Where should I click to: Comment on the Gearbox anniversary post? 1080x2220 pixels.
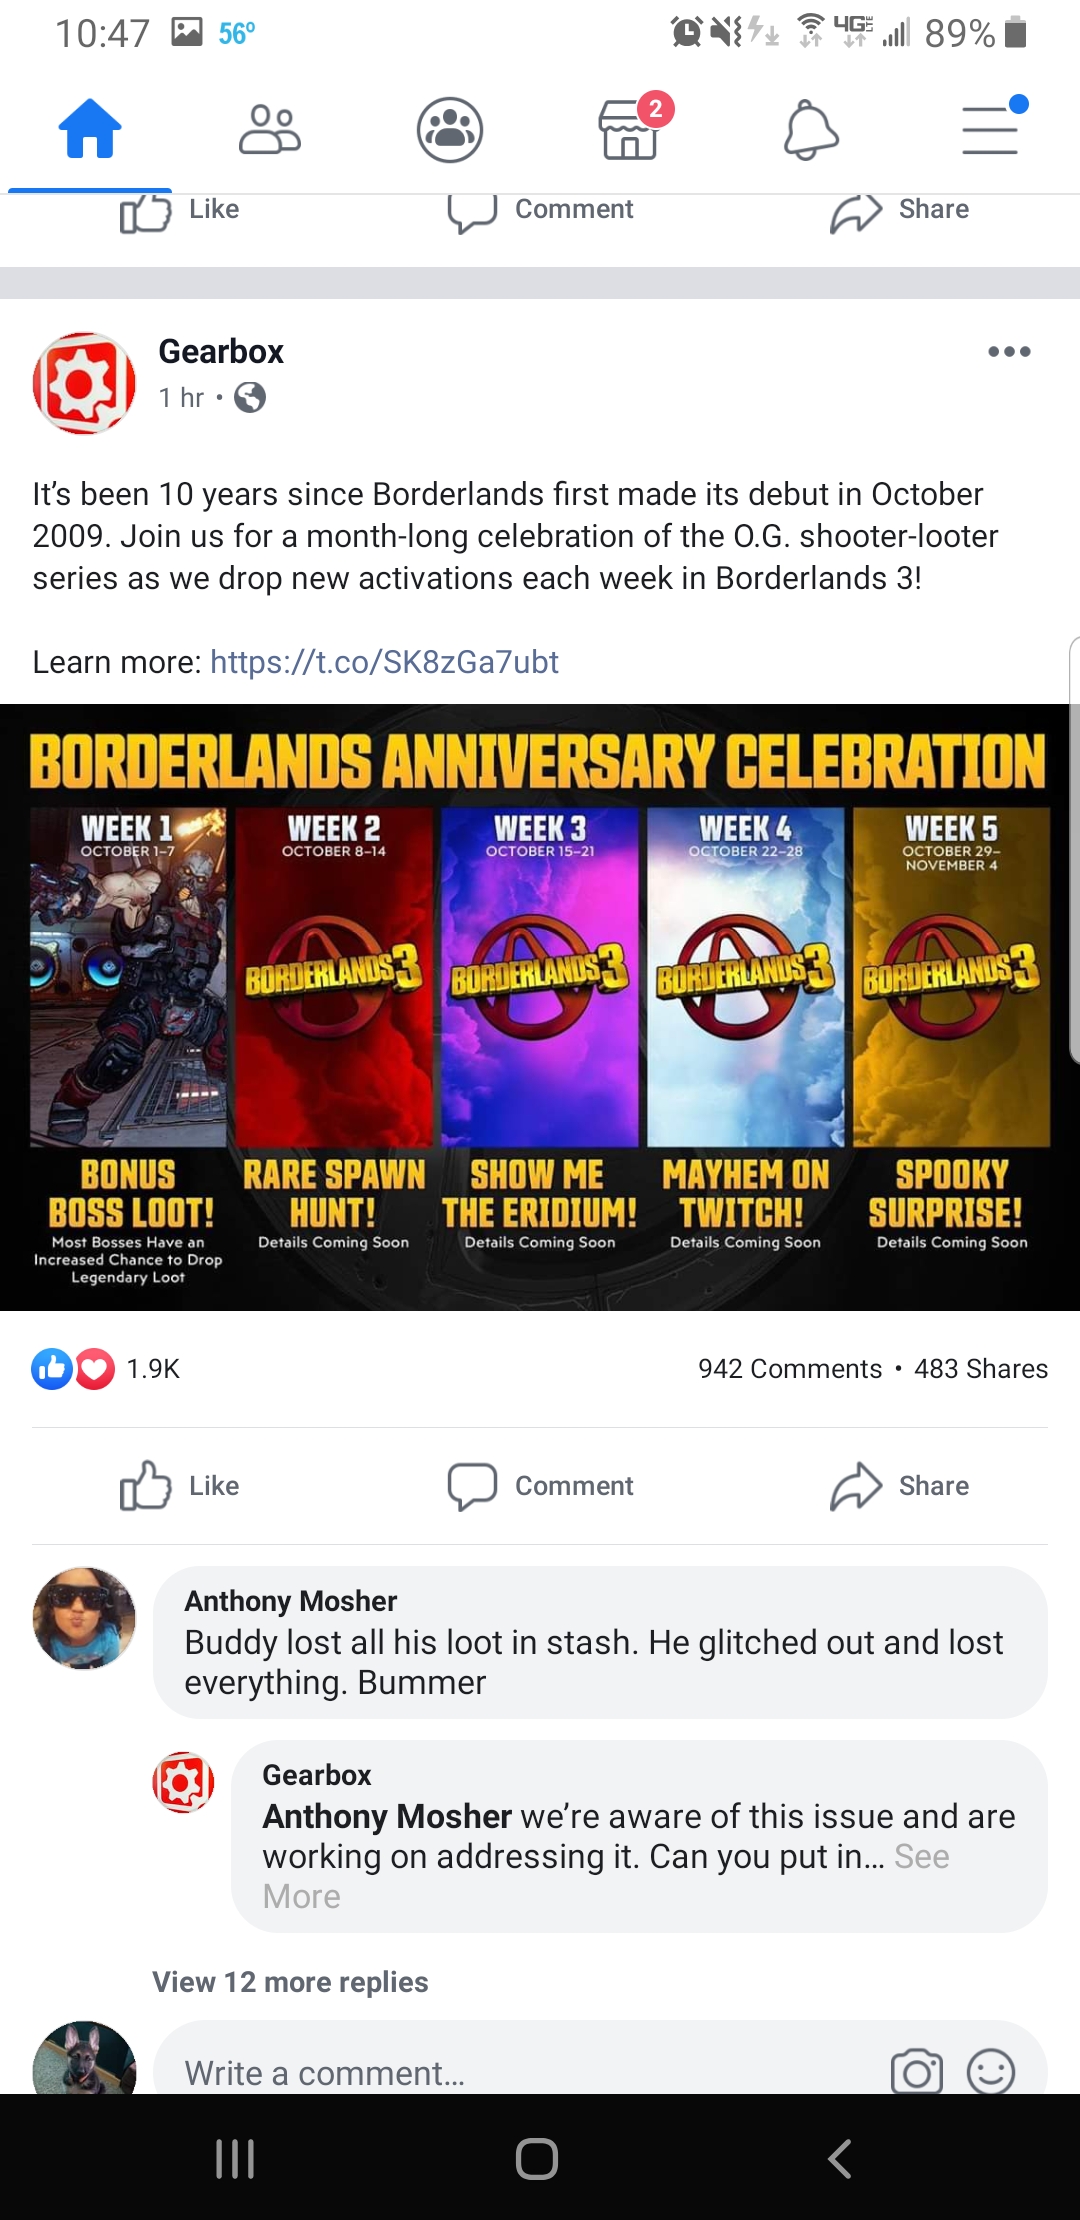[x=540, y=1486]
